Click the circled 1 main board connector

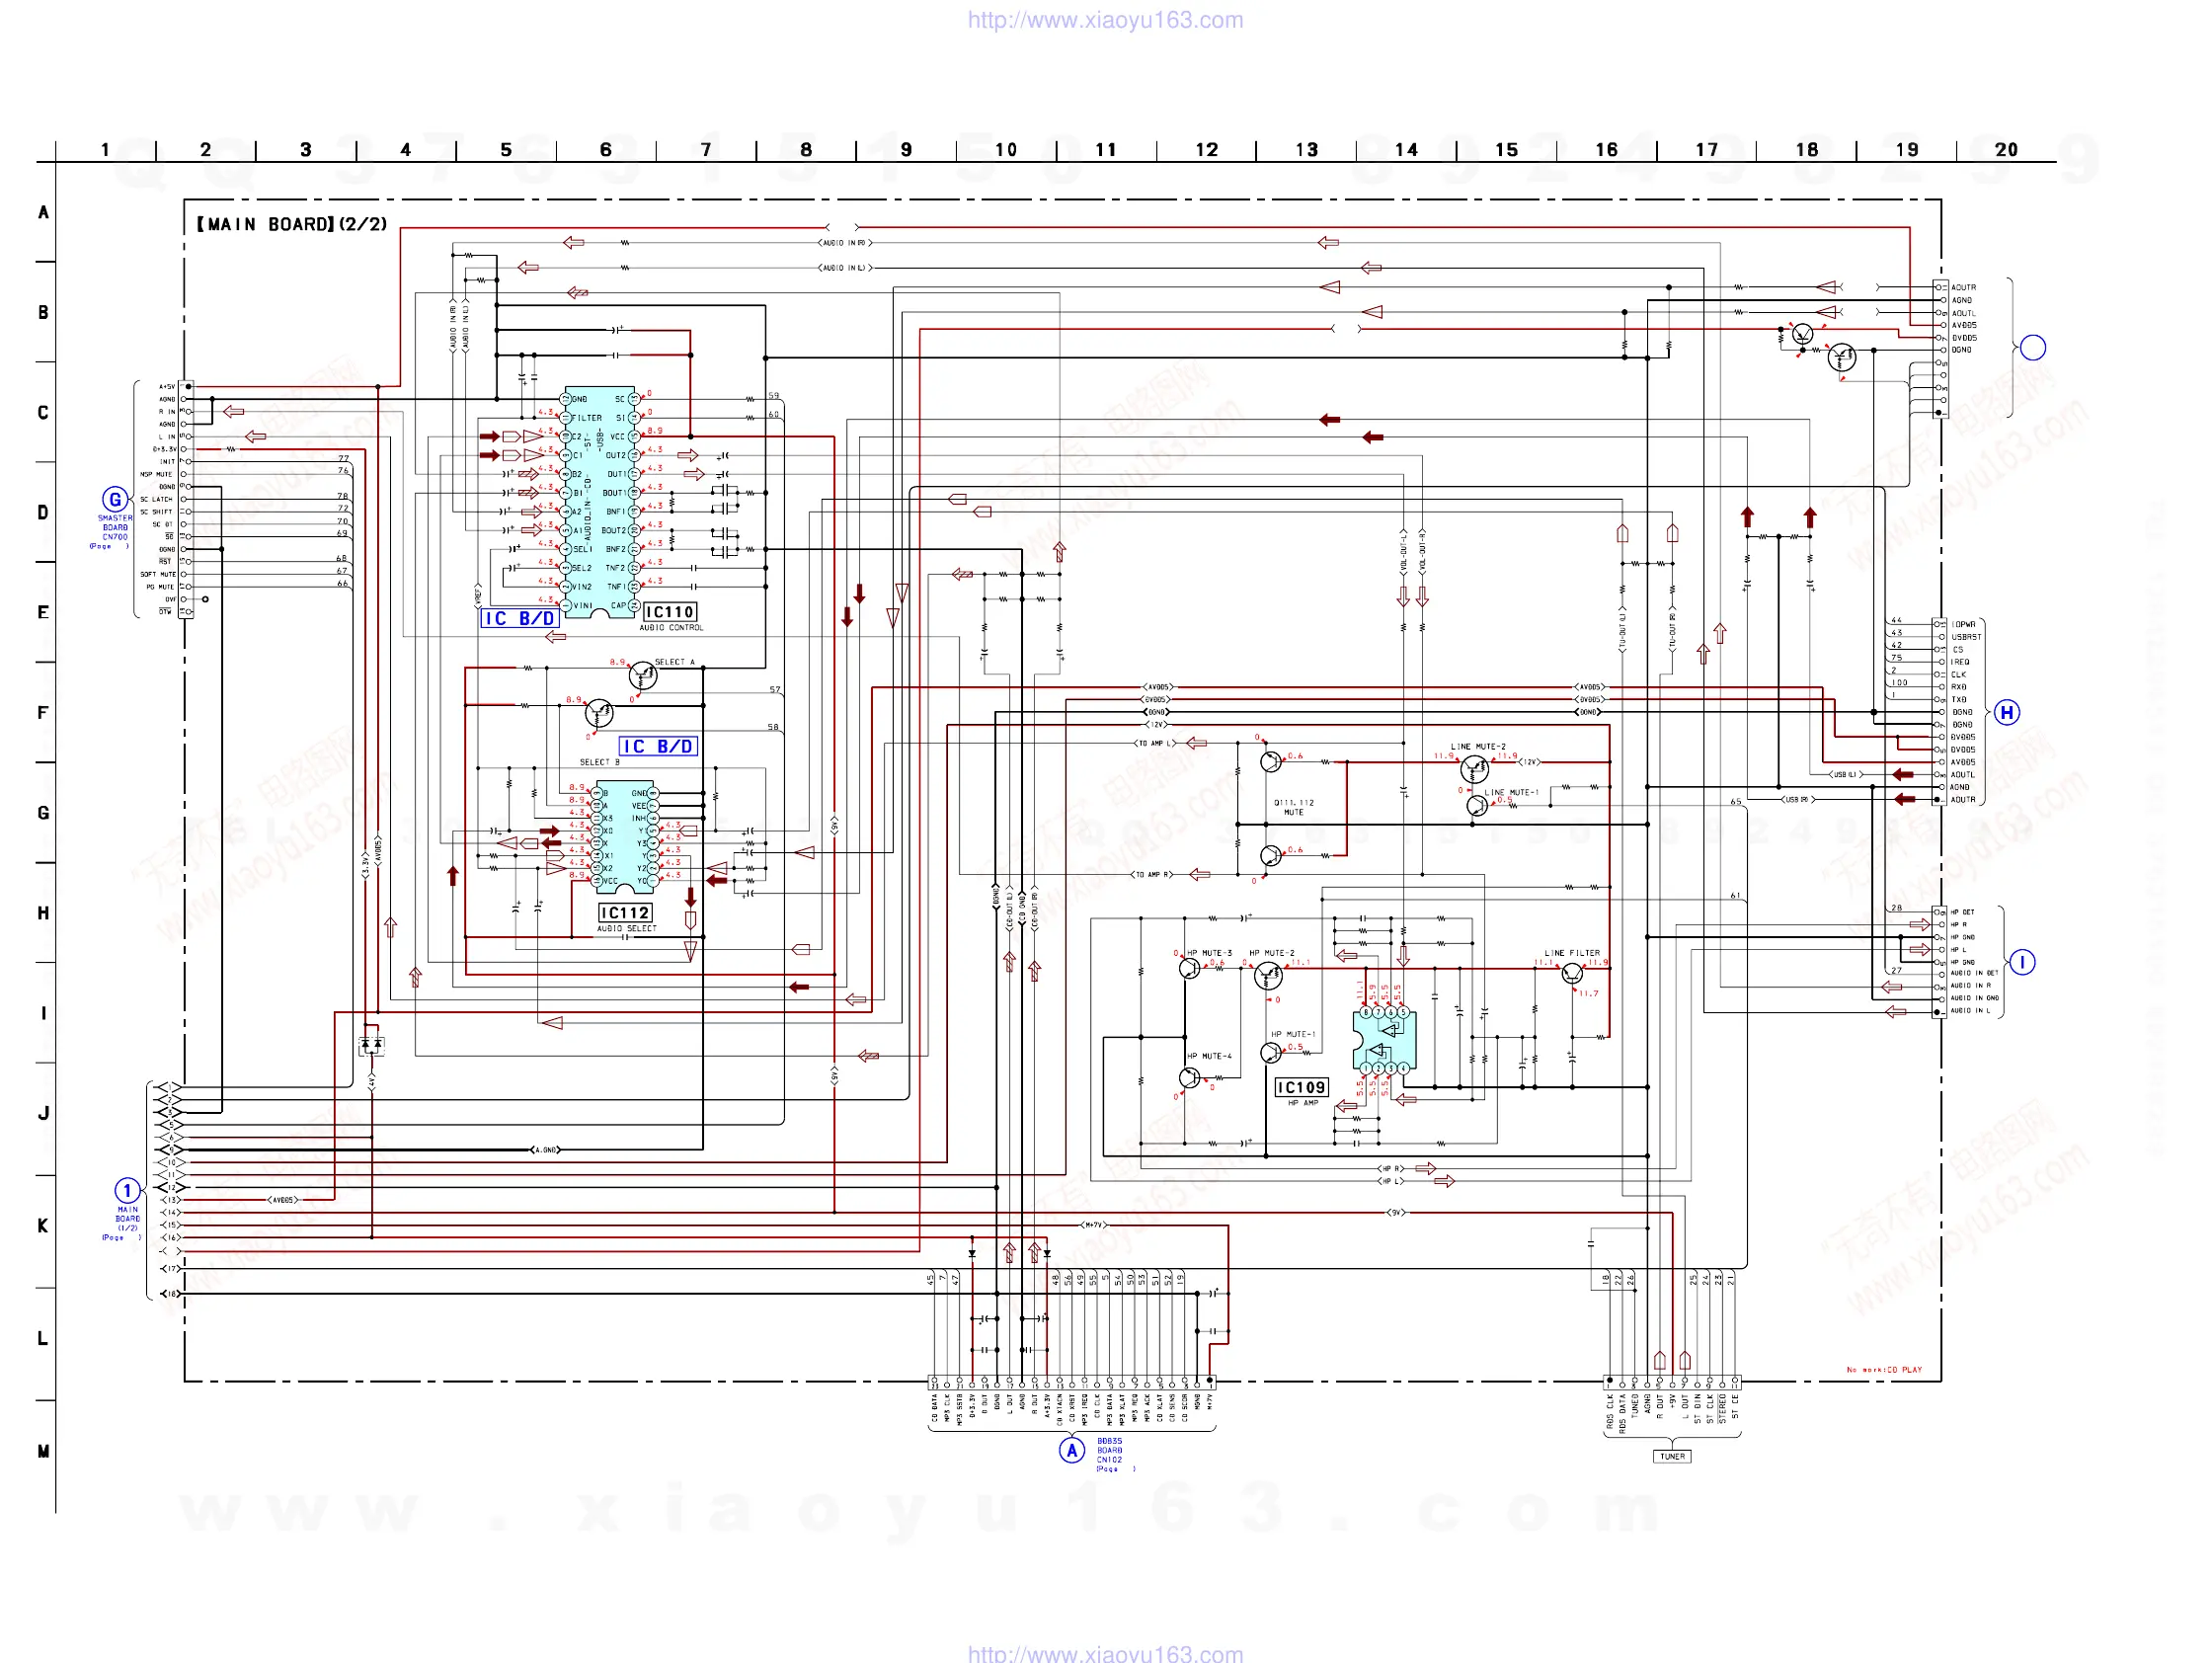pos(127,1190)
